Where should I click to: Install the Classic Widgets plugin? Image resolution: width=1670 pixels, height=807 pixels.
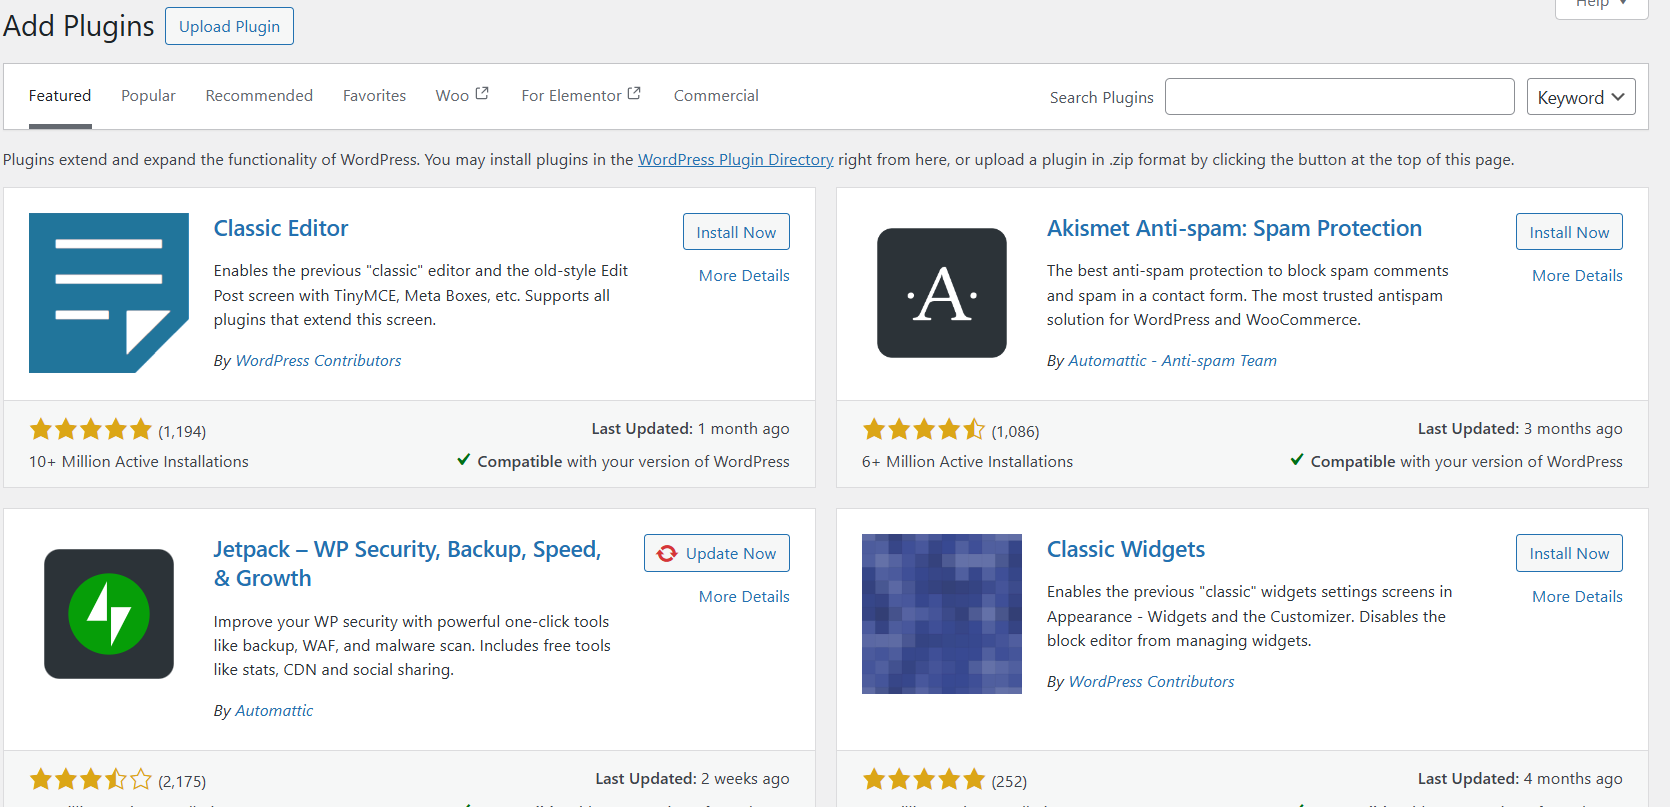point(1568,553)
